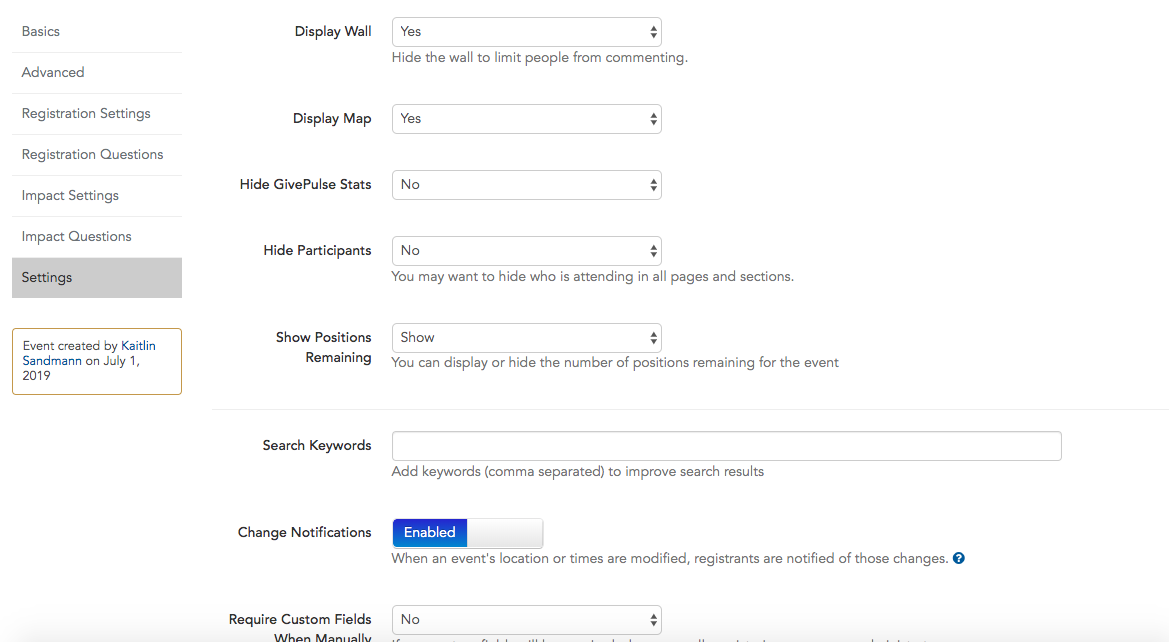Screen dimensions: 1169x642
Task: Click the 'You can display or hide' hint
Action: pos(615,362)
